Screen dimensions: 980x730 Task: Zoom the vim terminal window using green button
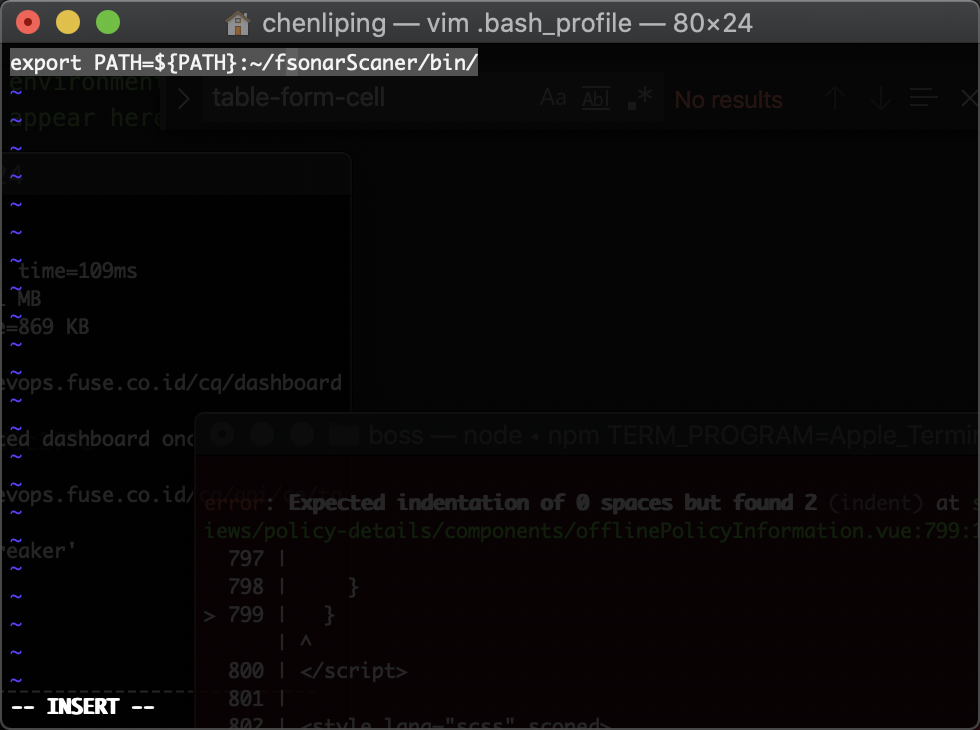pyautogui.click(x=108, y=22)
